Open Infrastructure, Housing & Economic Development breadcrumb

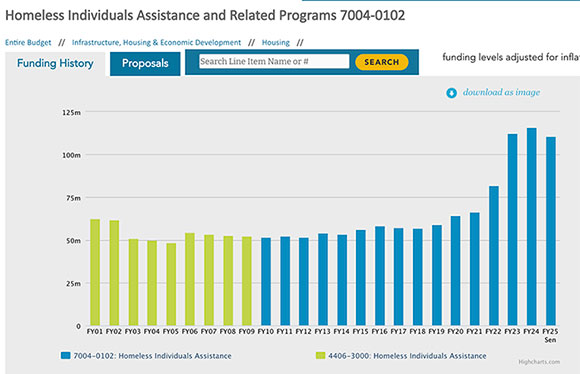156,43
